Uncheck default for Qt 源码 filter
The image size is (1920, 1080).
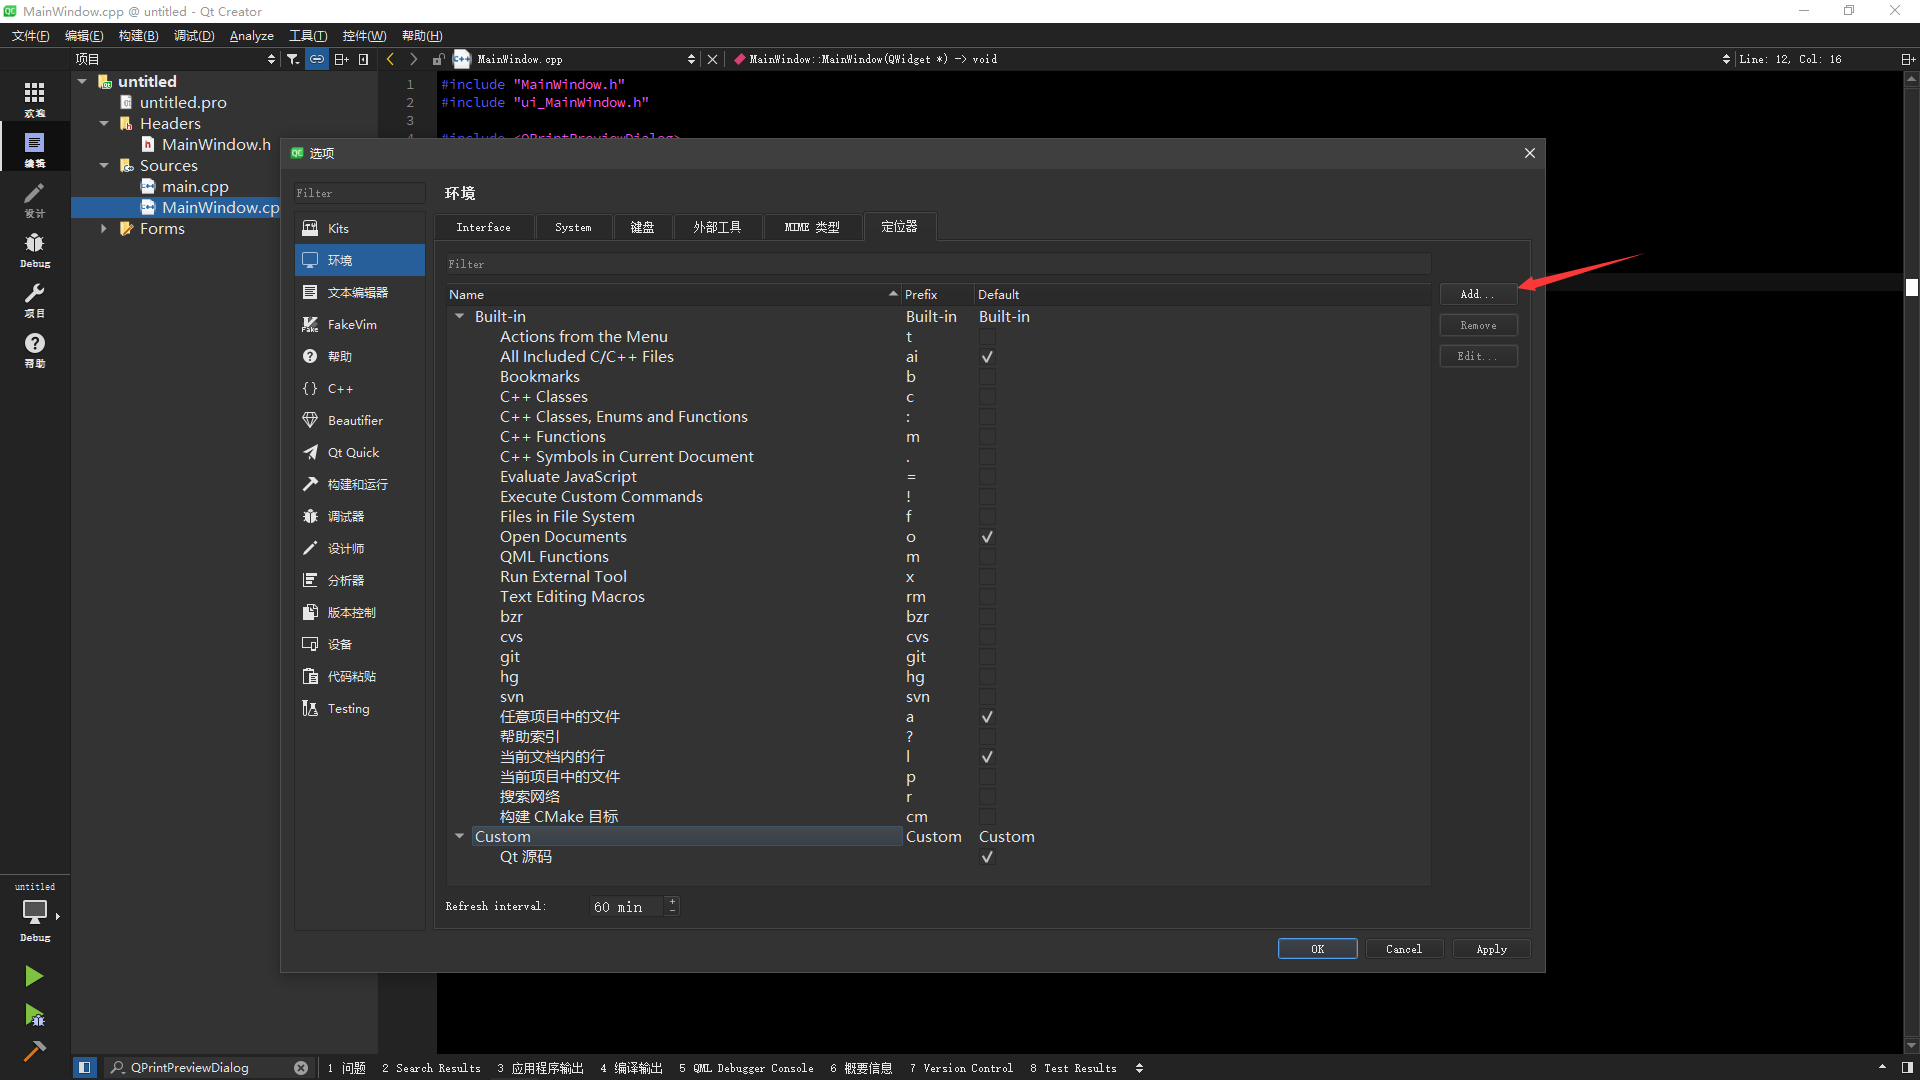click(987, 857)
